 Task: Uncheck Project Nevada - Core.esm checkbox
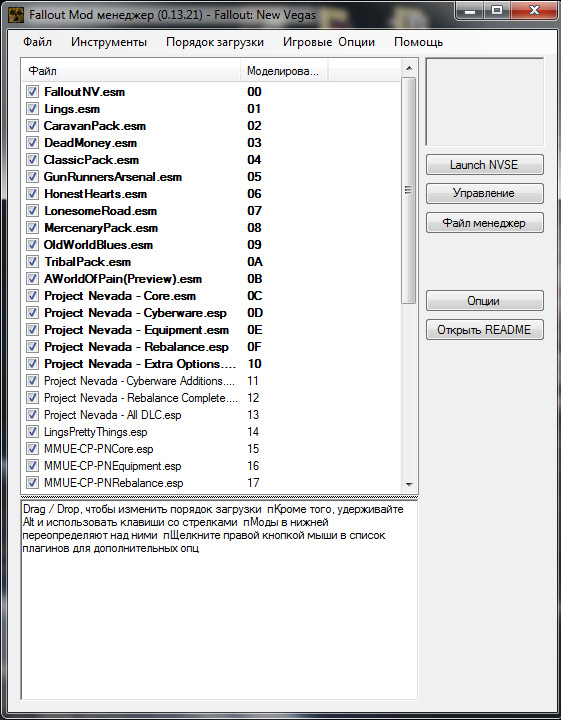point(32,296)
